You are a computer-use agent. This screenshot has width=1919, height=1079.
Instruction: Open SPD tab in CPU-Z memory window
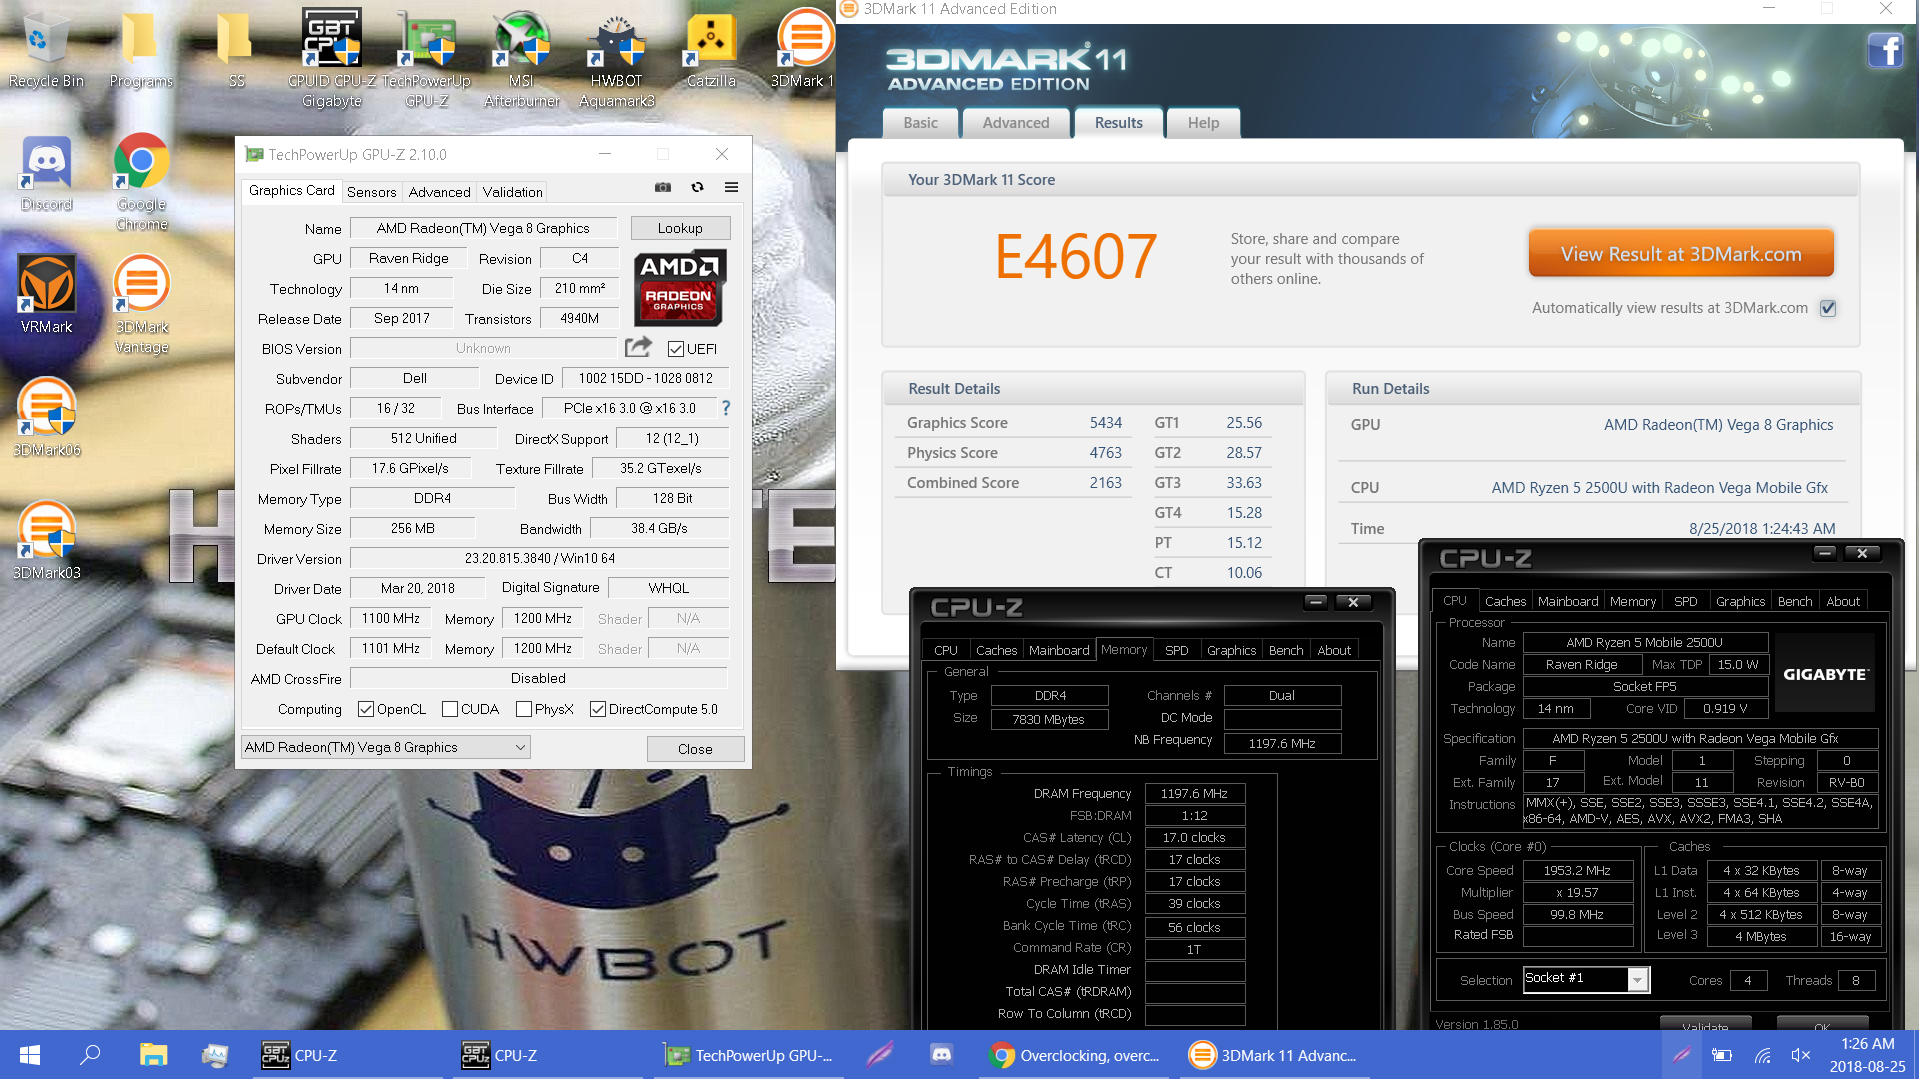pos(1177,650)
